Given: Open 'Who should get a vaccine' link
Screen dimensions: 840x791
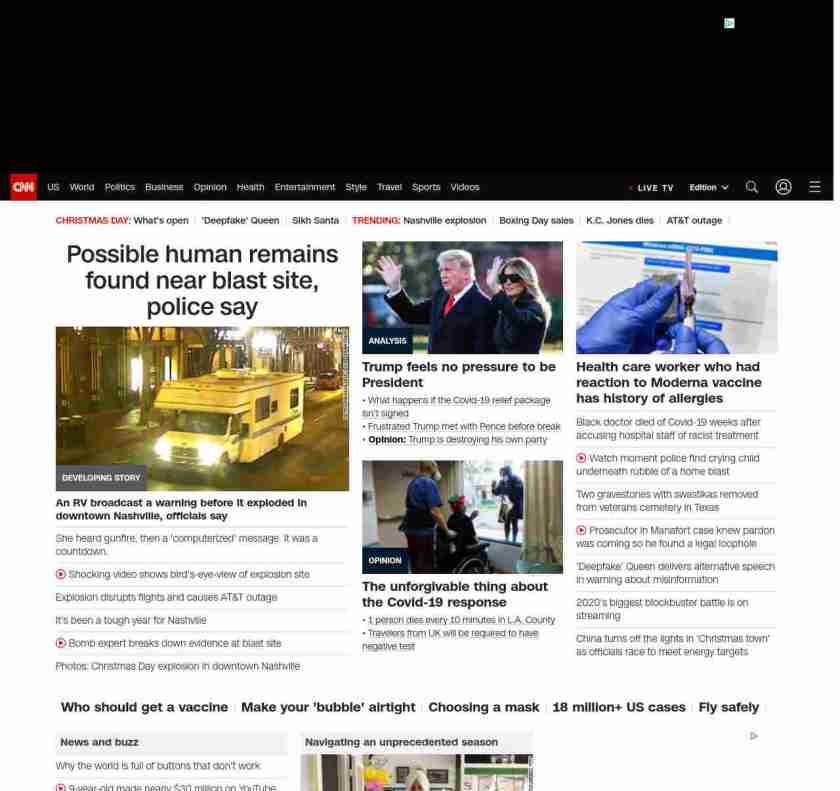Looking at the screenshot, I should [144, 707].
